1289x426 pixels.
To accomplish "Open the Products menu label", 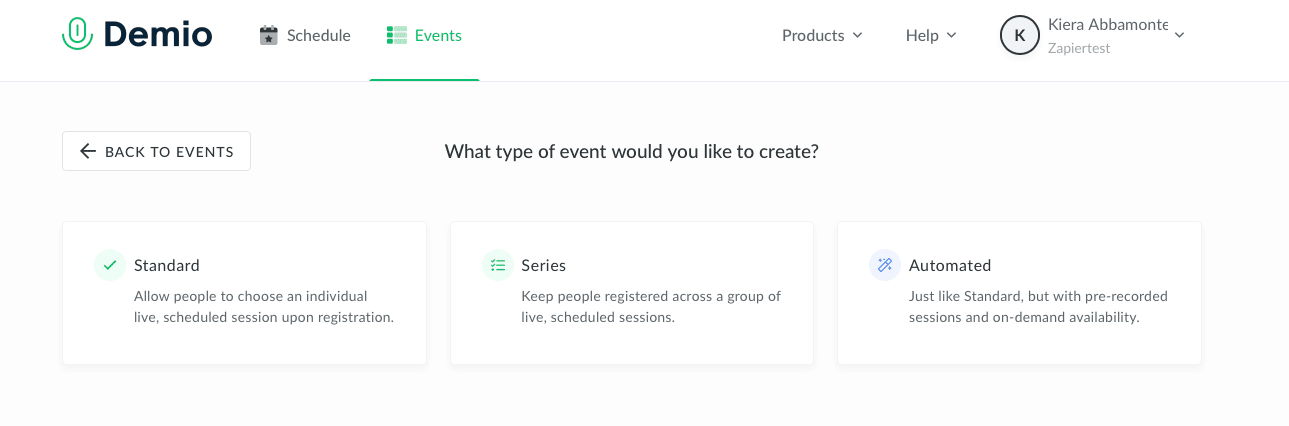I will [813, 36].
